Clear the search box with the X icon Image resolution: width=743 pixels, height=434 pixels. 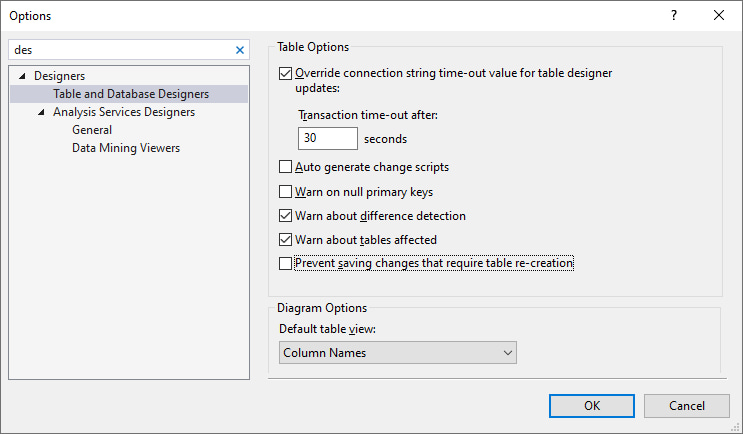[239, 49]
